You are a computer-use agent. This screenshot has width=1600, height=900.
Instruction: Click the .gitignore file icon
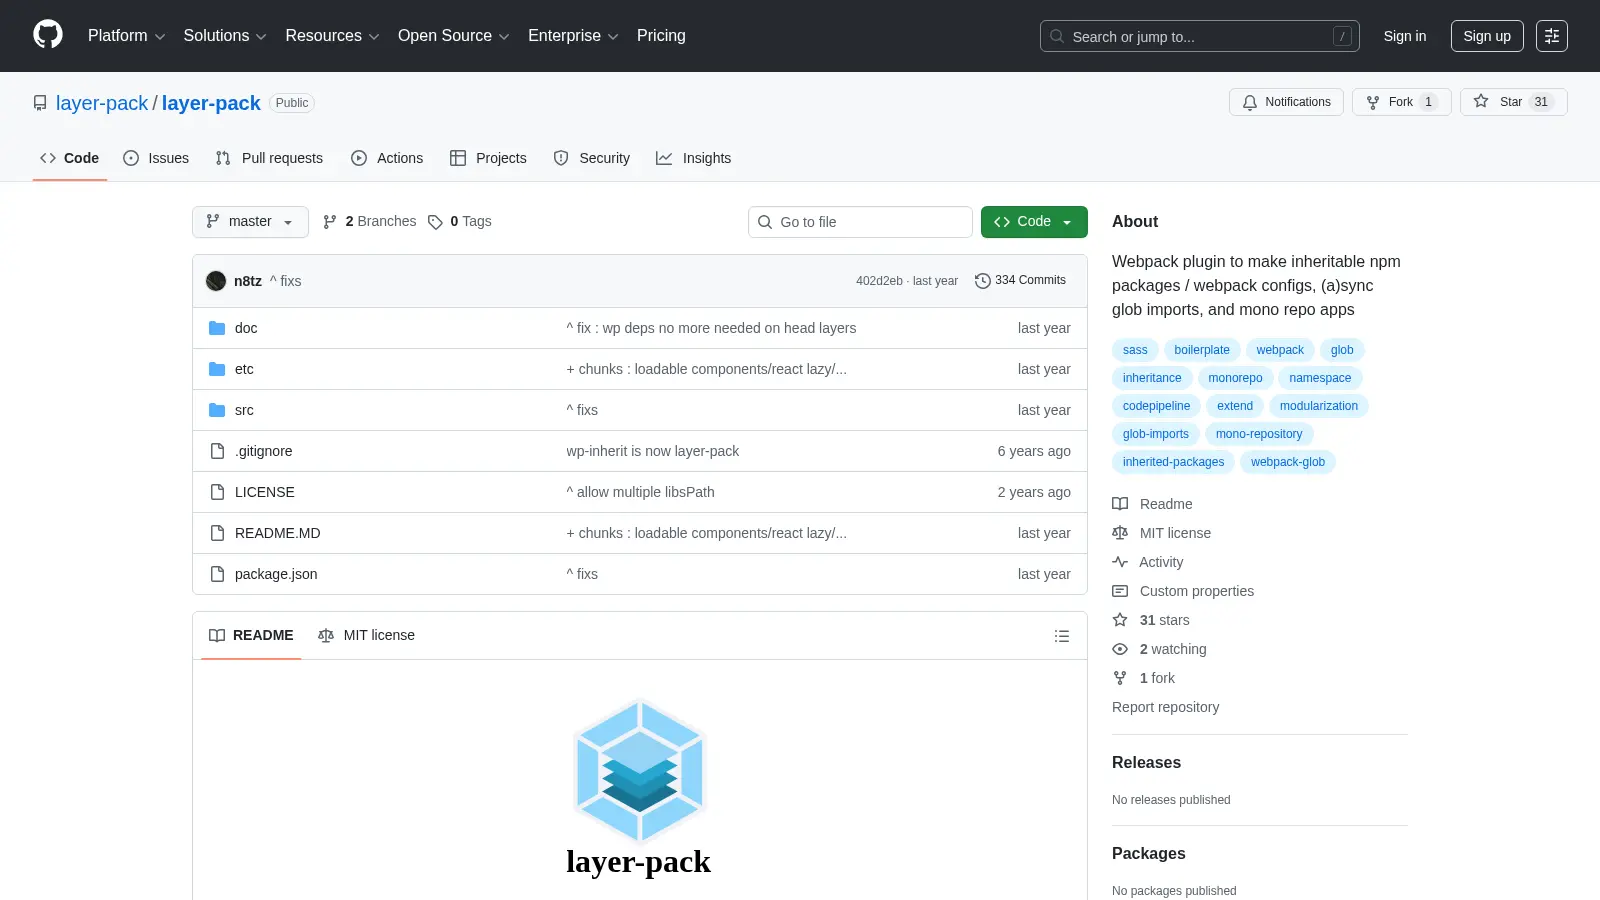(217, 451)
